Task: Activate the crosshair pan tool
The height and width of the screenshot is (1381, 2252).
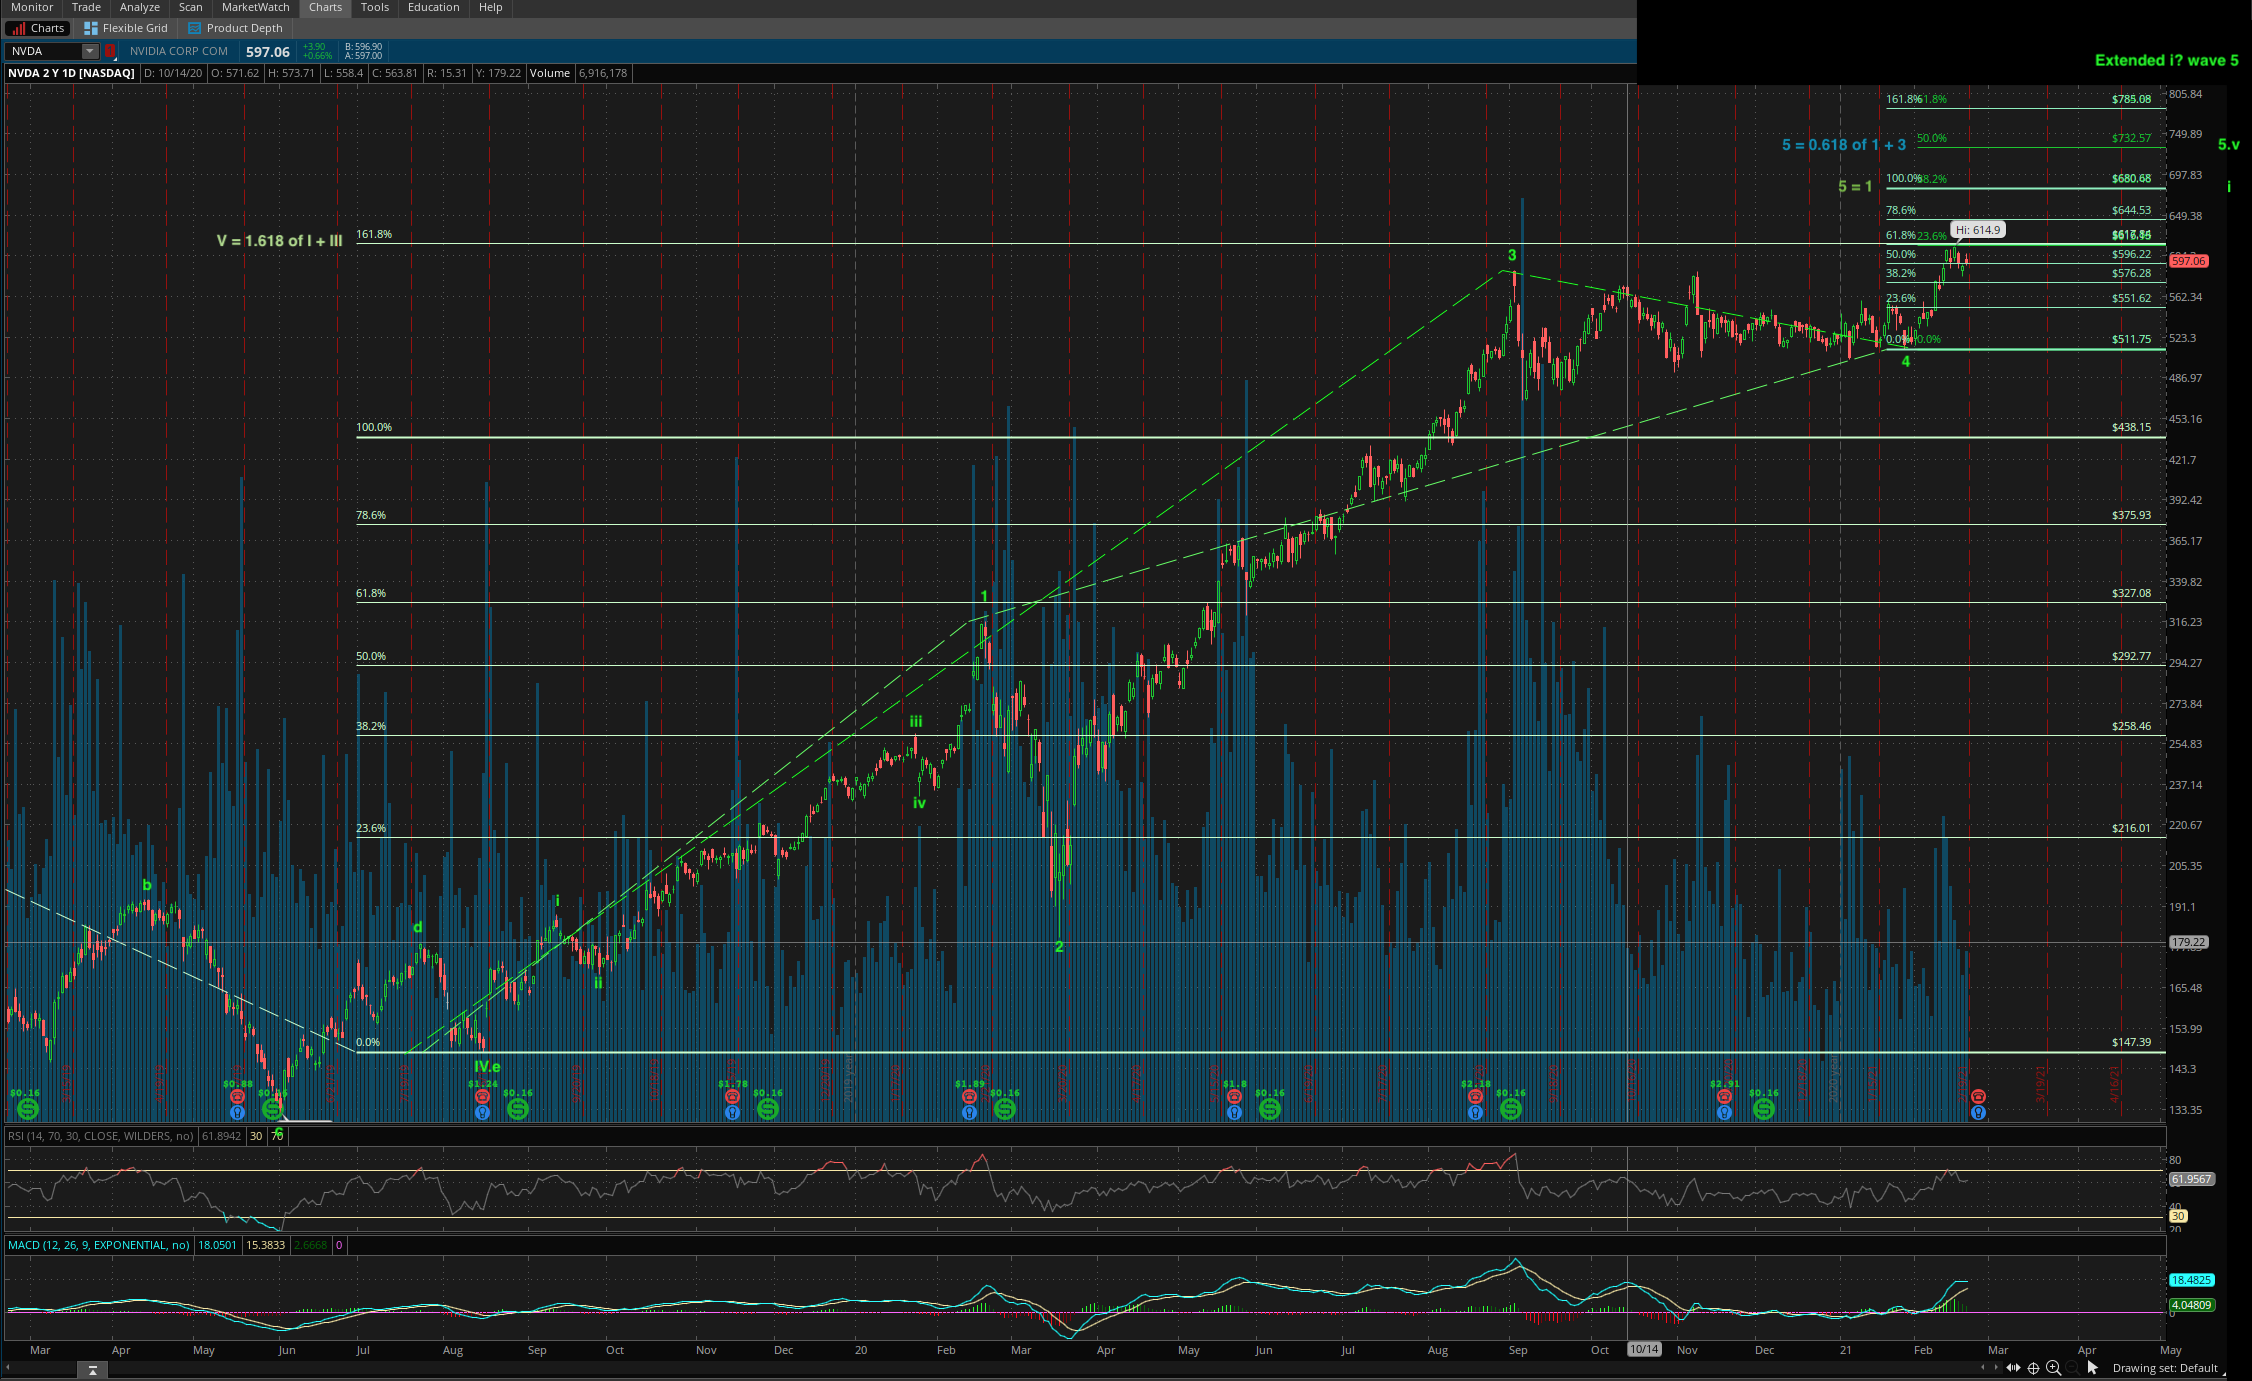Action: (2033, 1367)
